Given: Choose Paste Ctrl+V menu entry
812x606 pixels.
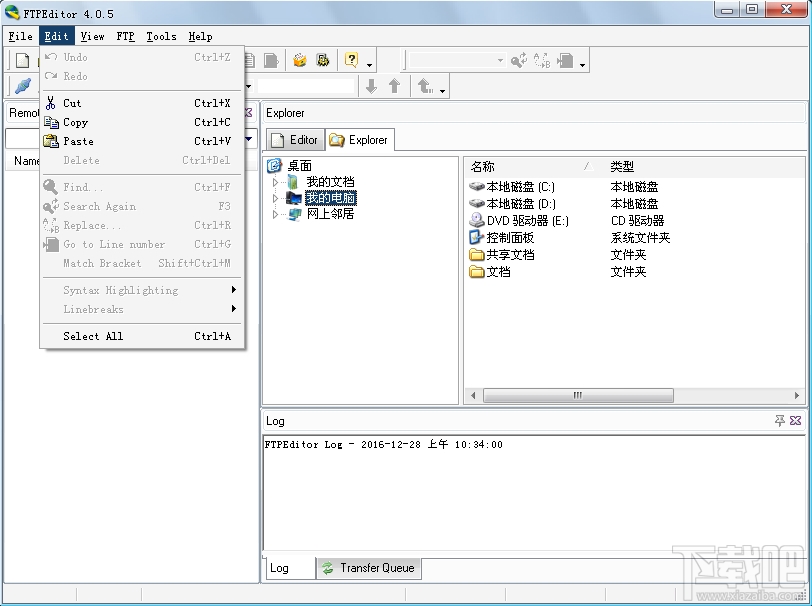Looking at the screenshot, I should coord(141,141).
